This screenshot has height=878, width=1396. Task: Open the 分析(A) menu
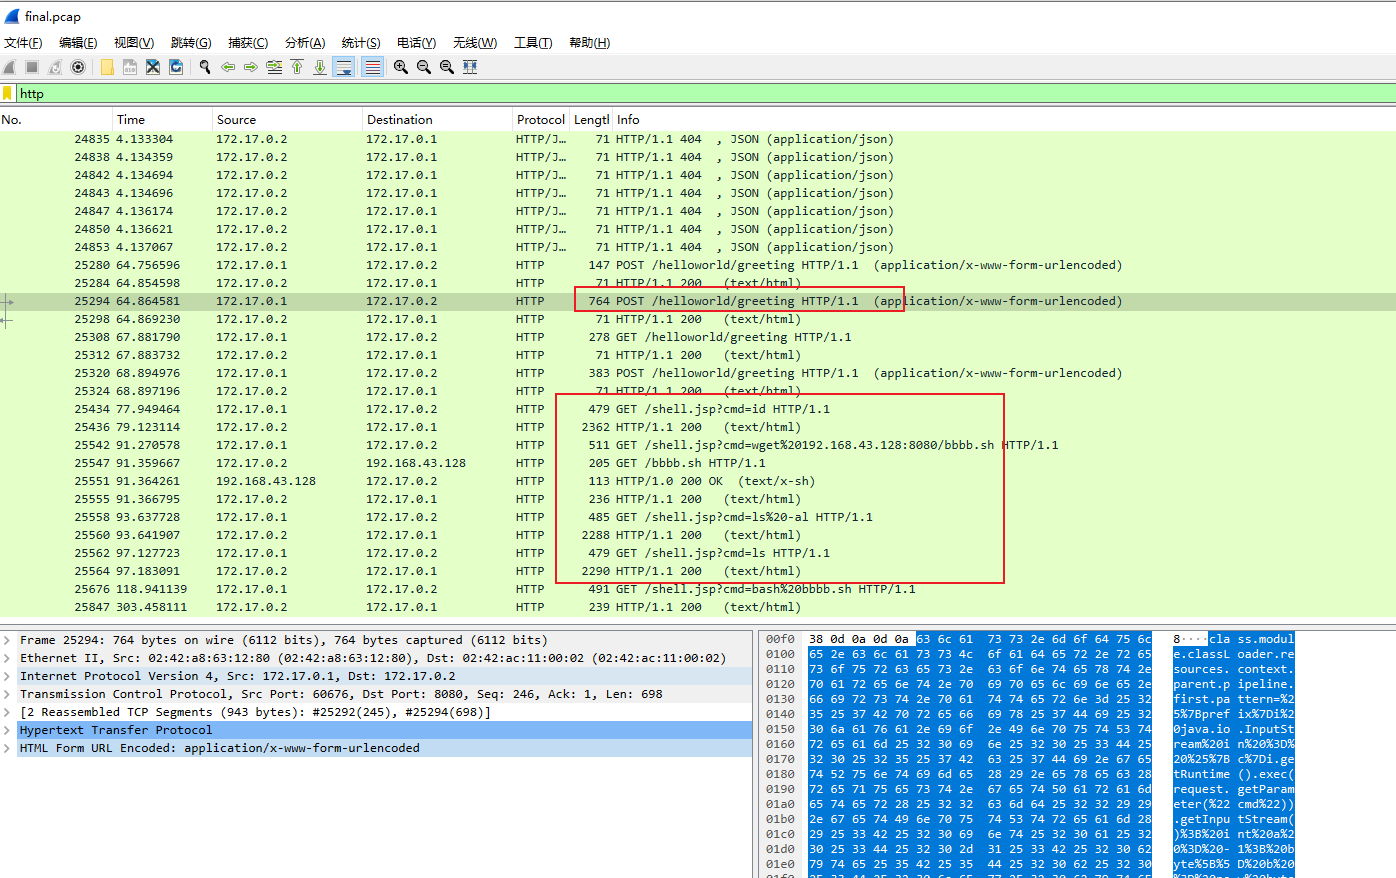305,42
